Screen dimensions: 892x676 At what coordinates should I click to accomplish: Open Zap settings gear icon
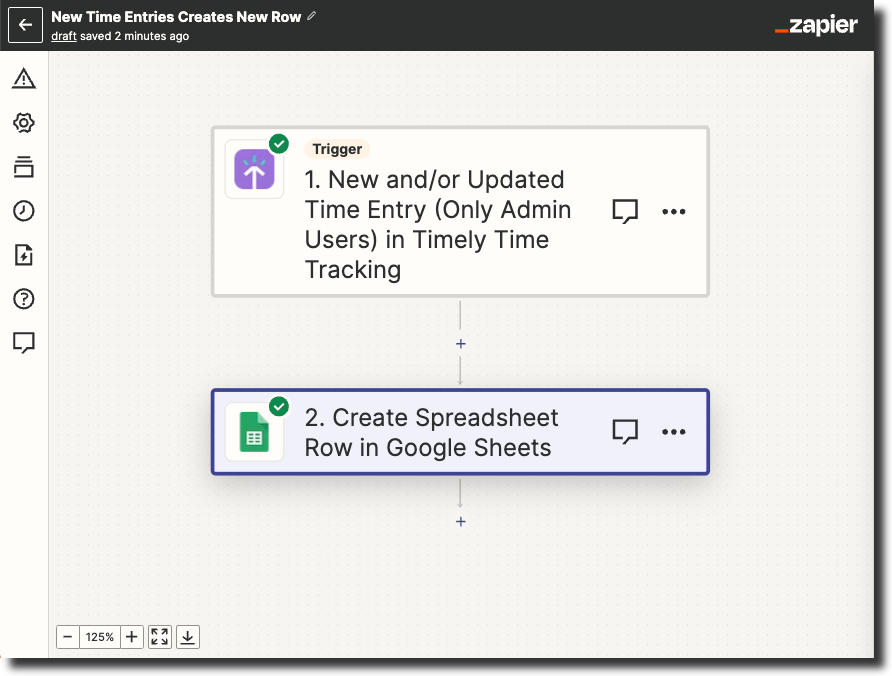(x=24, y=123)
